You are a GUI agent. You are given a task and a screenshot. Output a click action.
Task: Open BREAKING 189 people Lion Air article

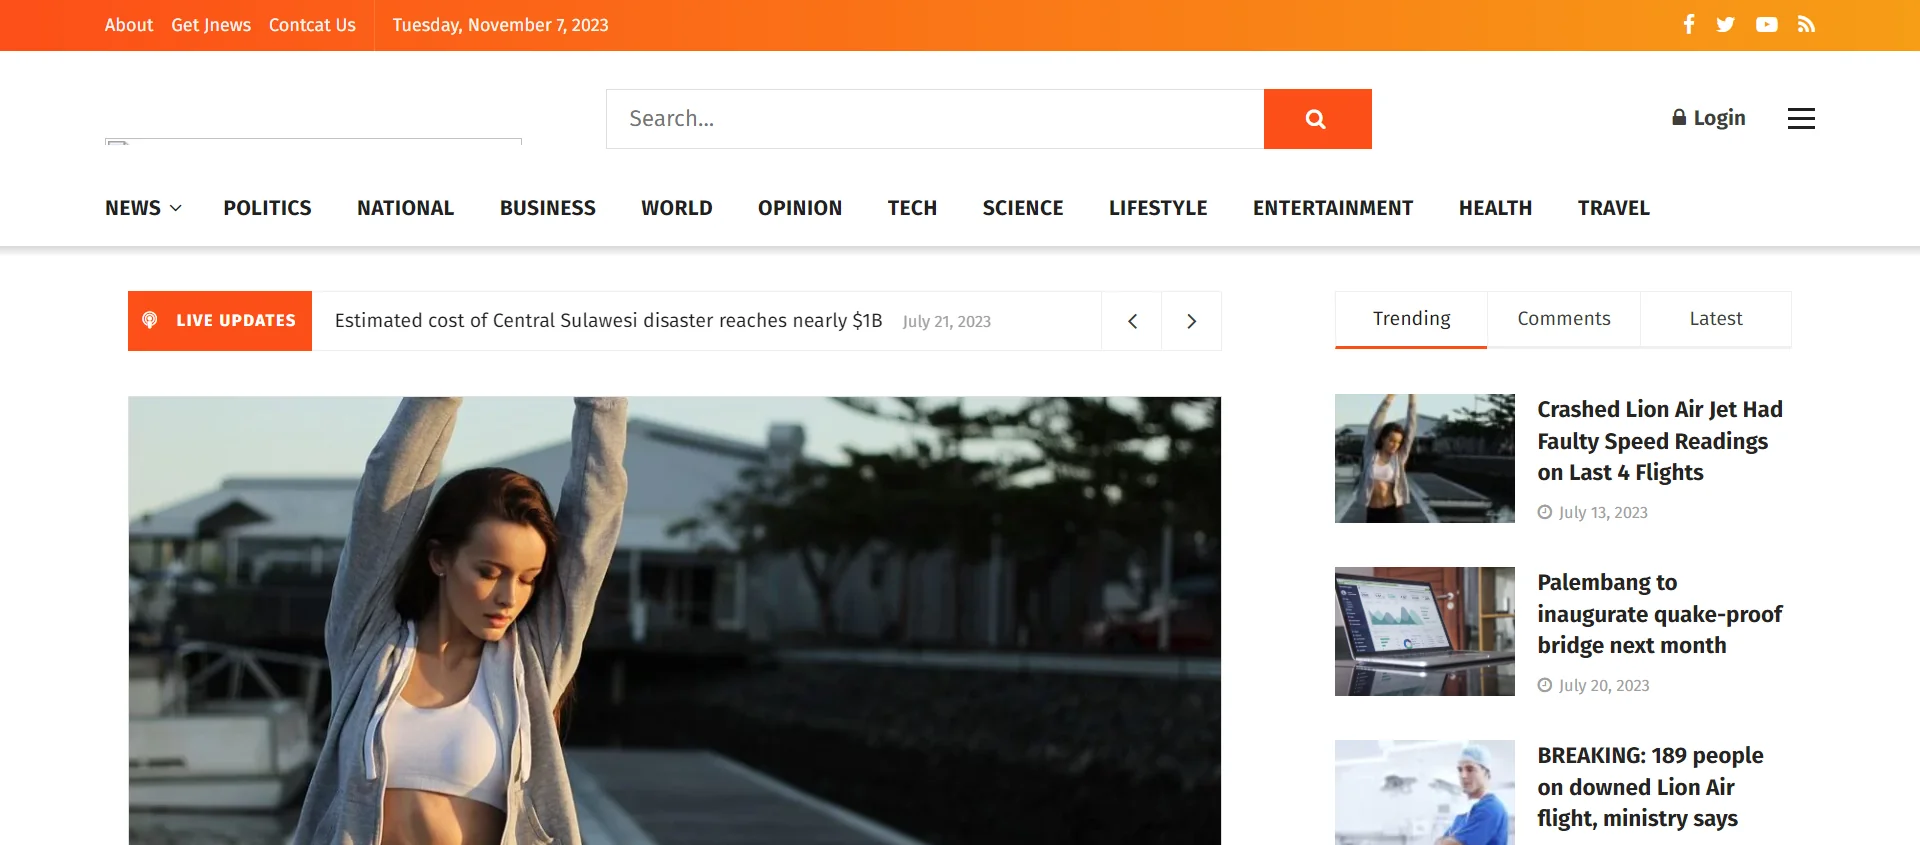(x=1650, y=787)
